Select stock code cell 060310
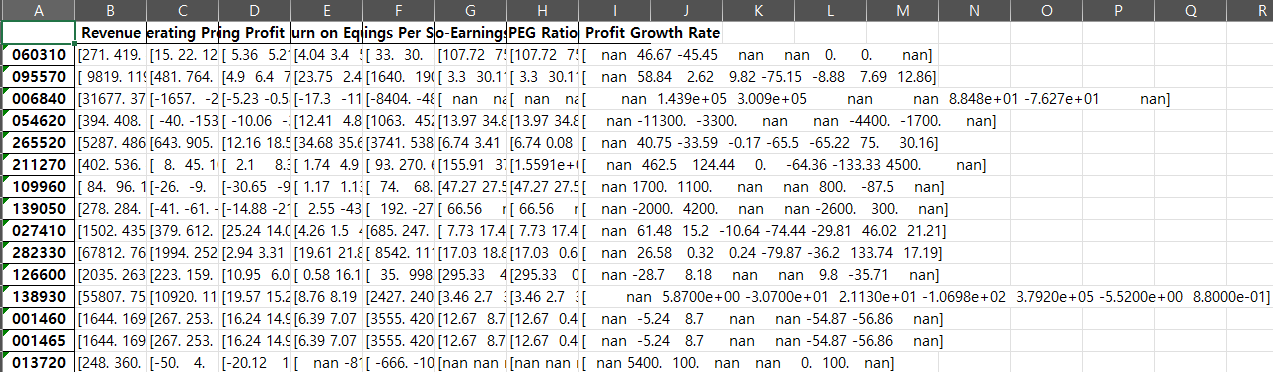 38,54
